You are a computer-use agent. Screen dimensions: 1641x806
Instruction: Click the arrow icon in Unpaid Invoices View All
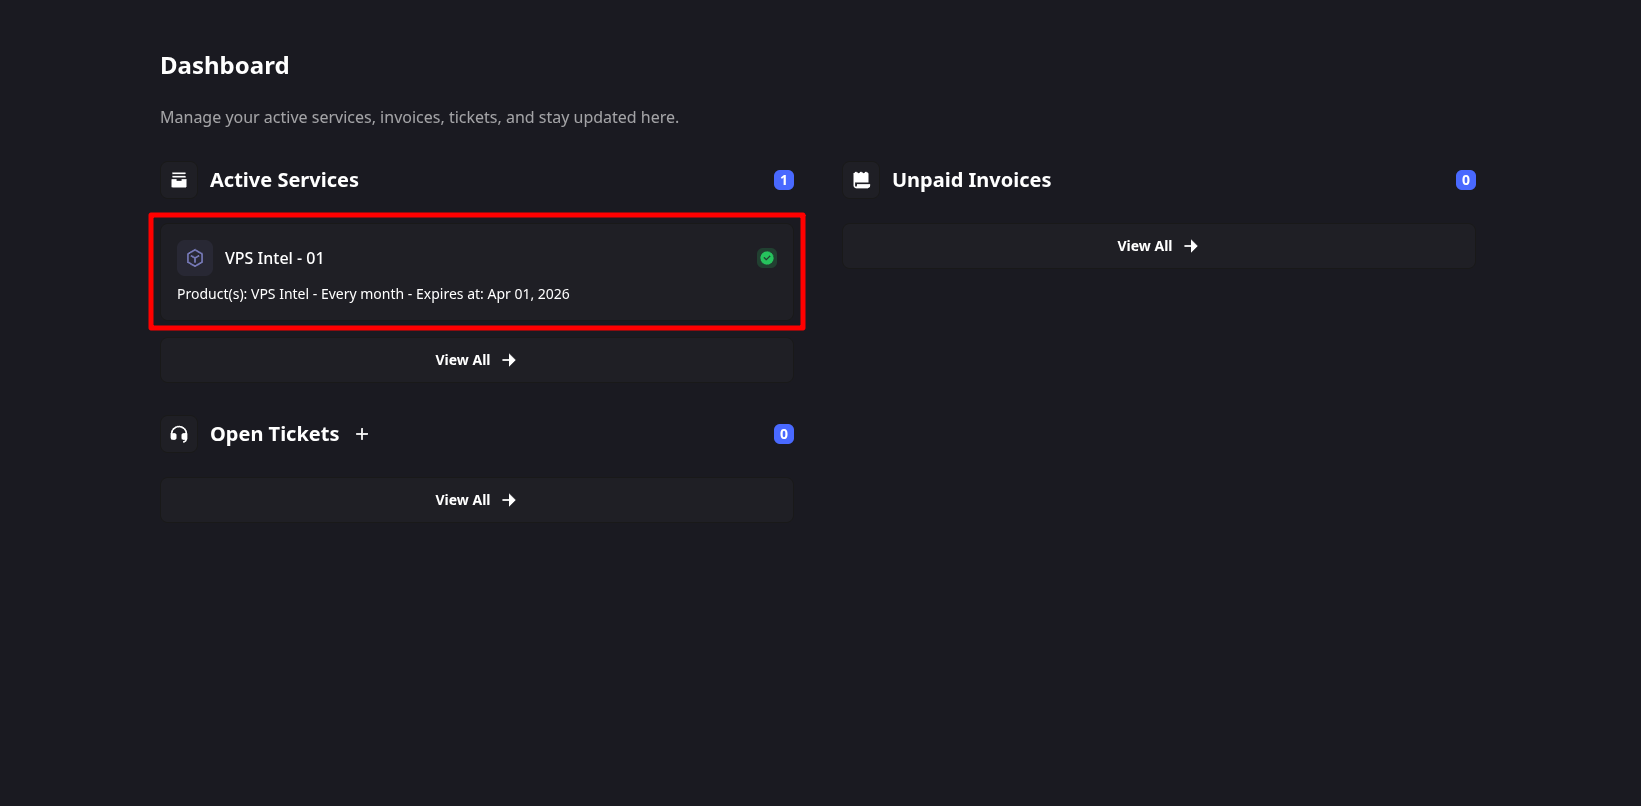[x=1190, y=245]
